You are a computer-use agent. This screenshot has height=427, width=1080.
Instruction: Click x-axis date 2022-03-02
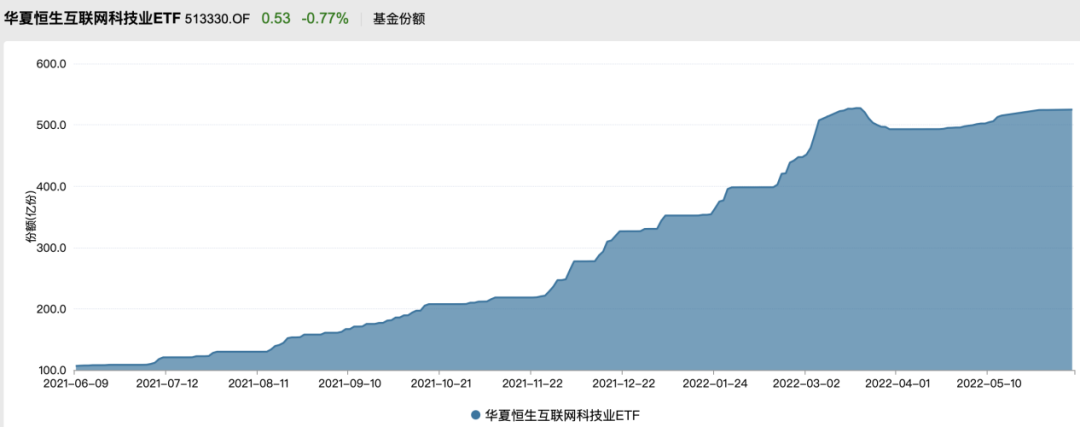pos(804,382)
